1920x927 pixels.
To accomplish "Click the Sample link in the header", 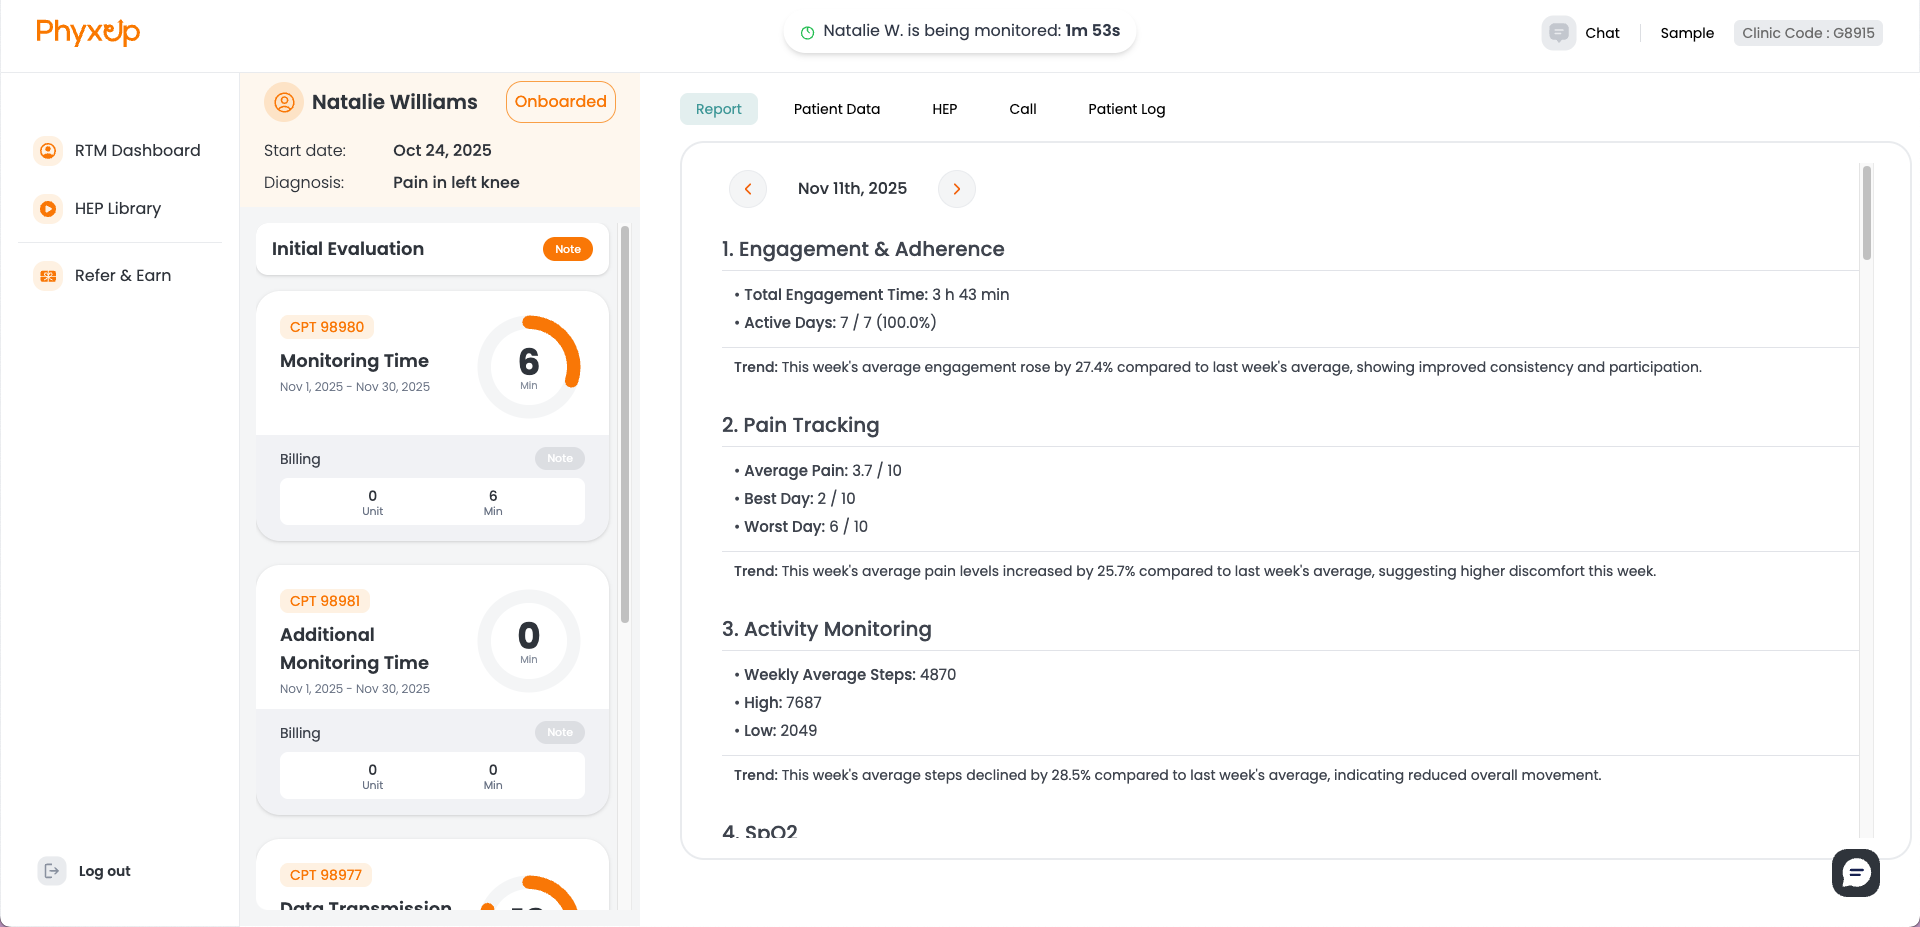I will pos(1687,32).
